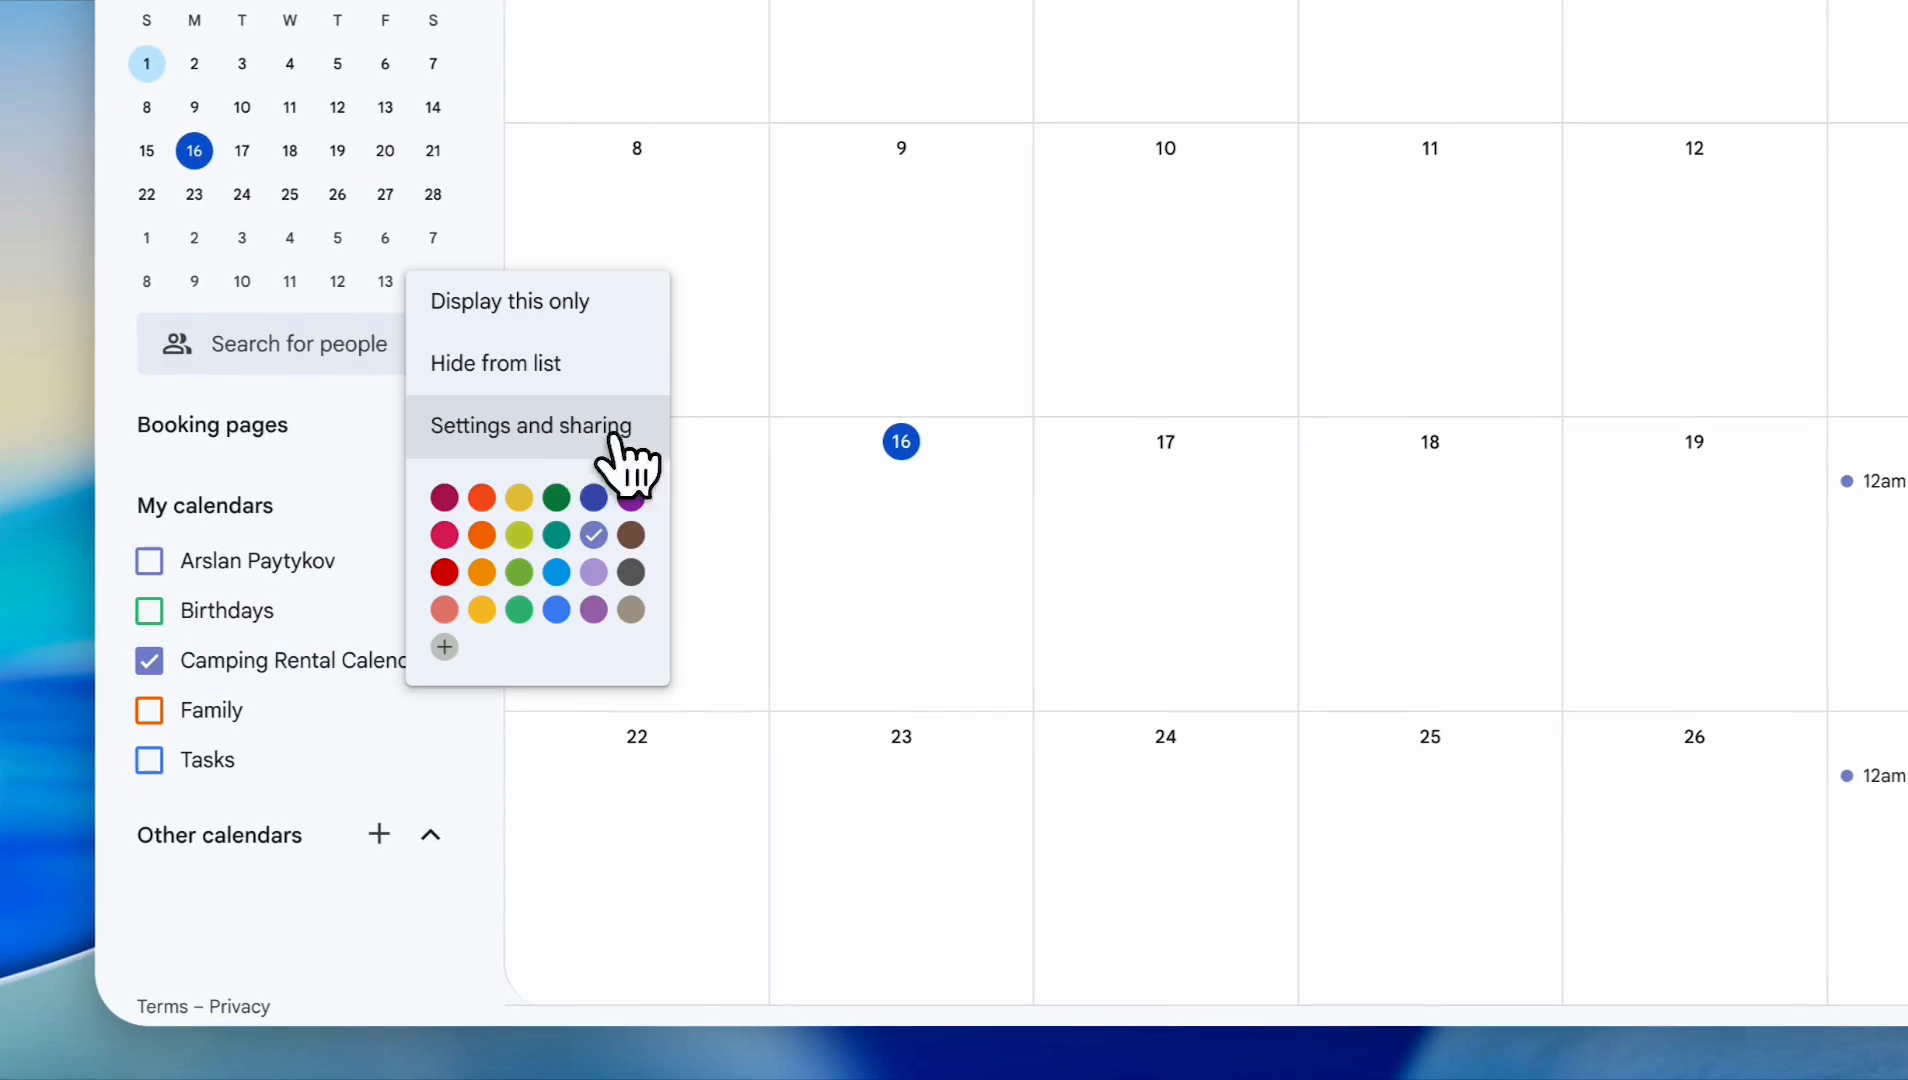The height and width of the screenshot is (1080, 1908).
Task: Open day 18 in the main month grid
Action: pos(1430,442)
